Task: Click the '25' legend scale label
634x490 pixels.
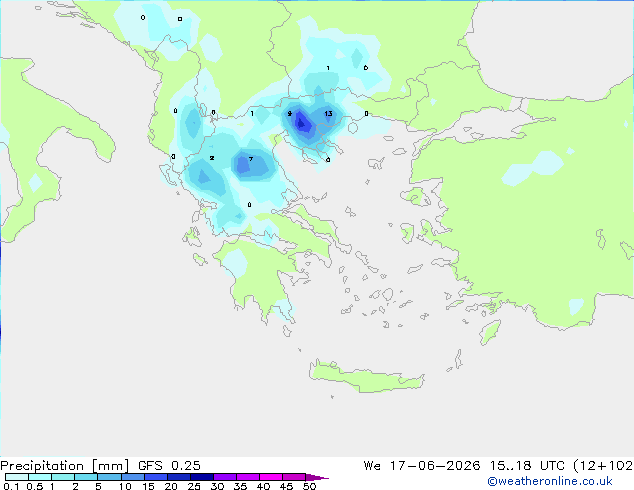Action: pyautogui.click(x=194, y=486)
